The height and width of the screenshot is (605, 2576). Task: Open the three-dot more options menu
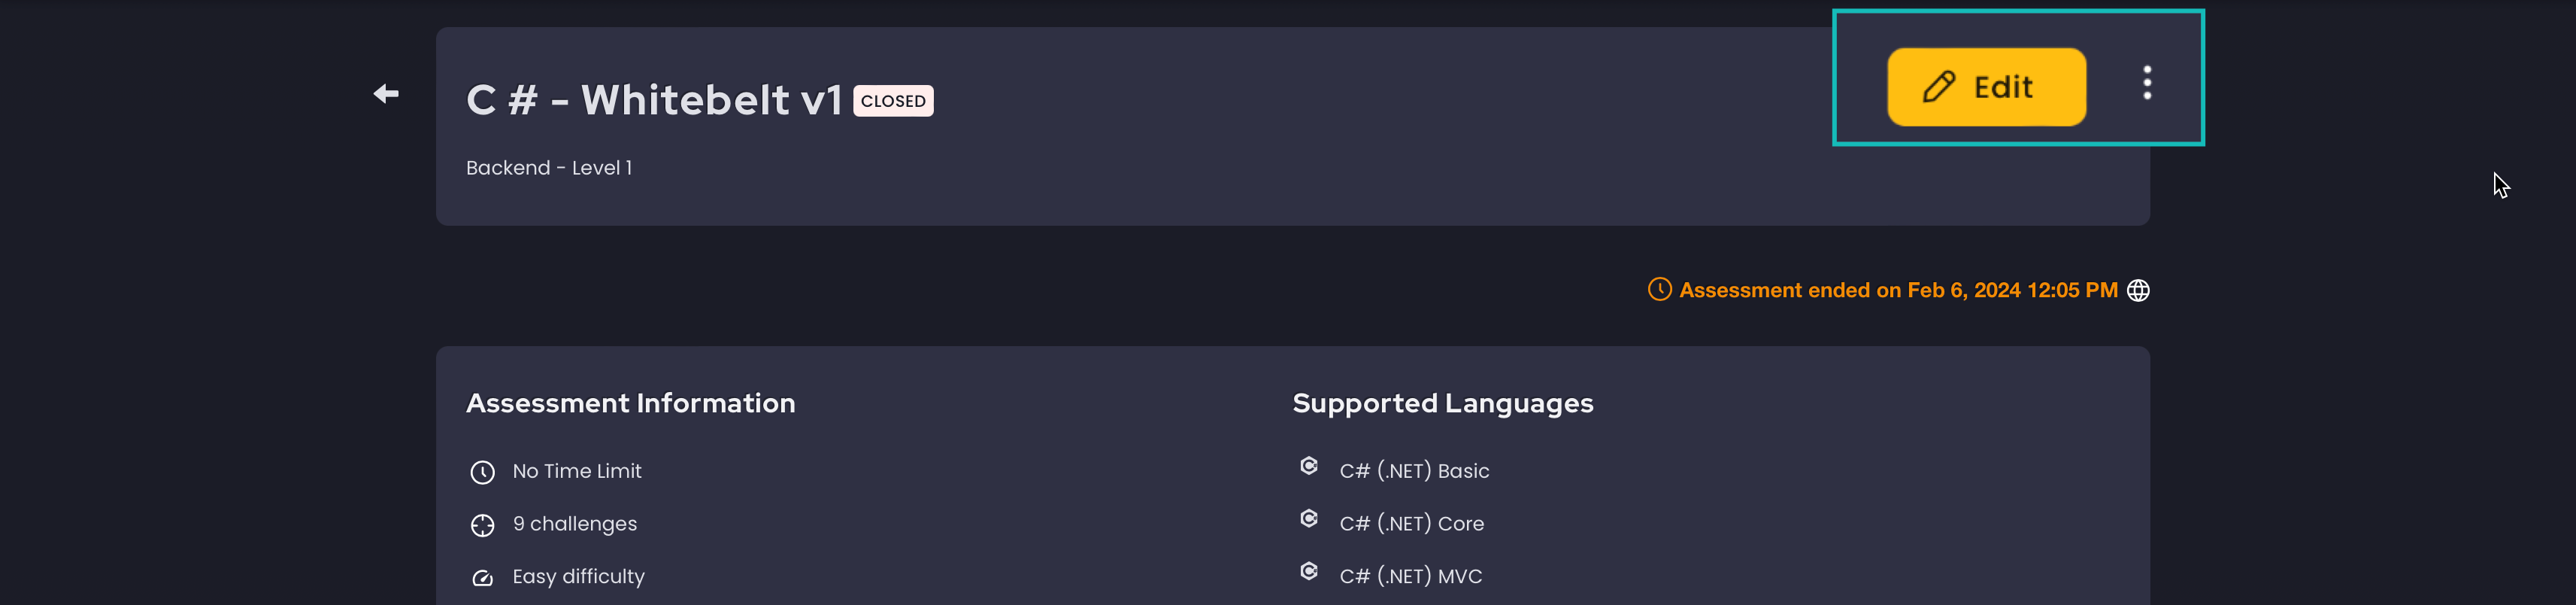pyautogui.click(x=2147, y=83)
